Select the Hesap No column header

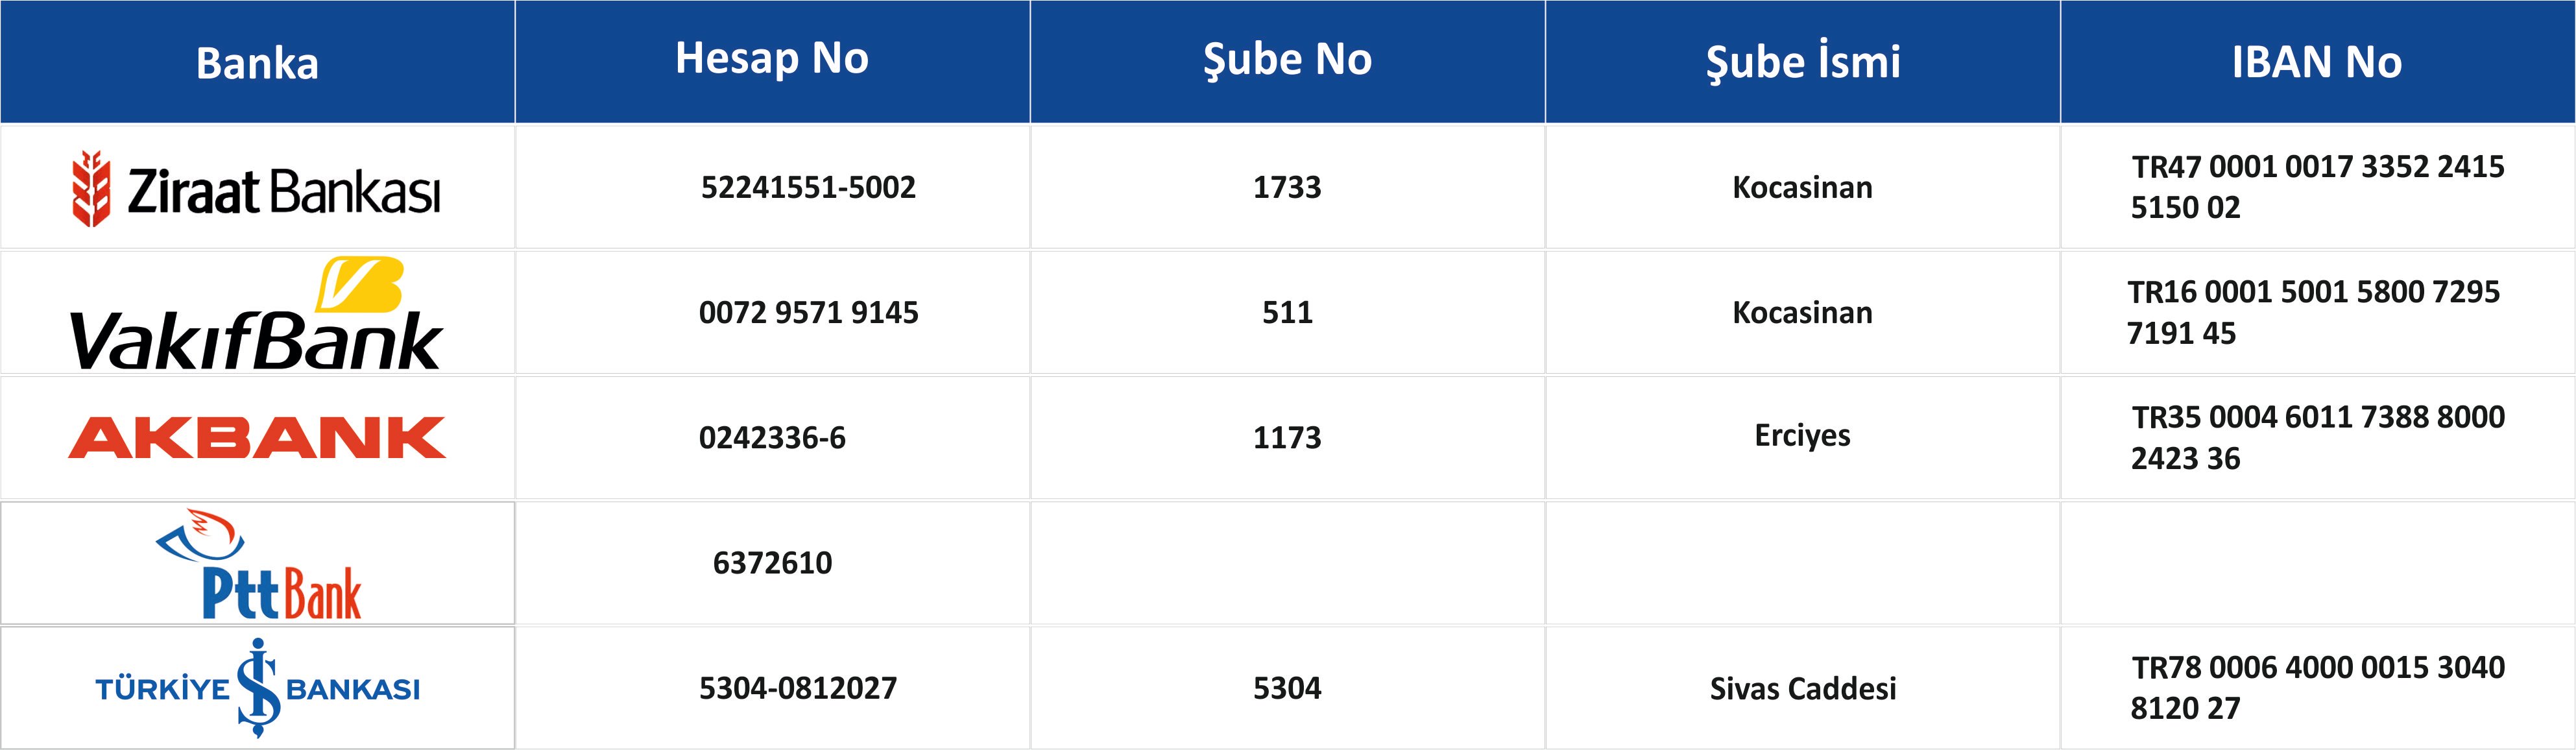772,60
